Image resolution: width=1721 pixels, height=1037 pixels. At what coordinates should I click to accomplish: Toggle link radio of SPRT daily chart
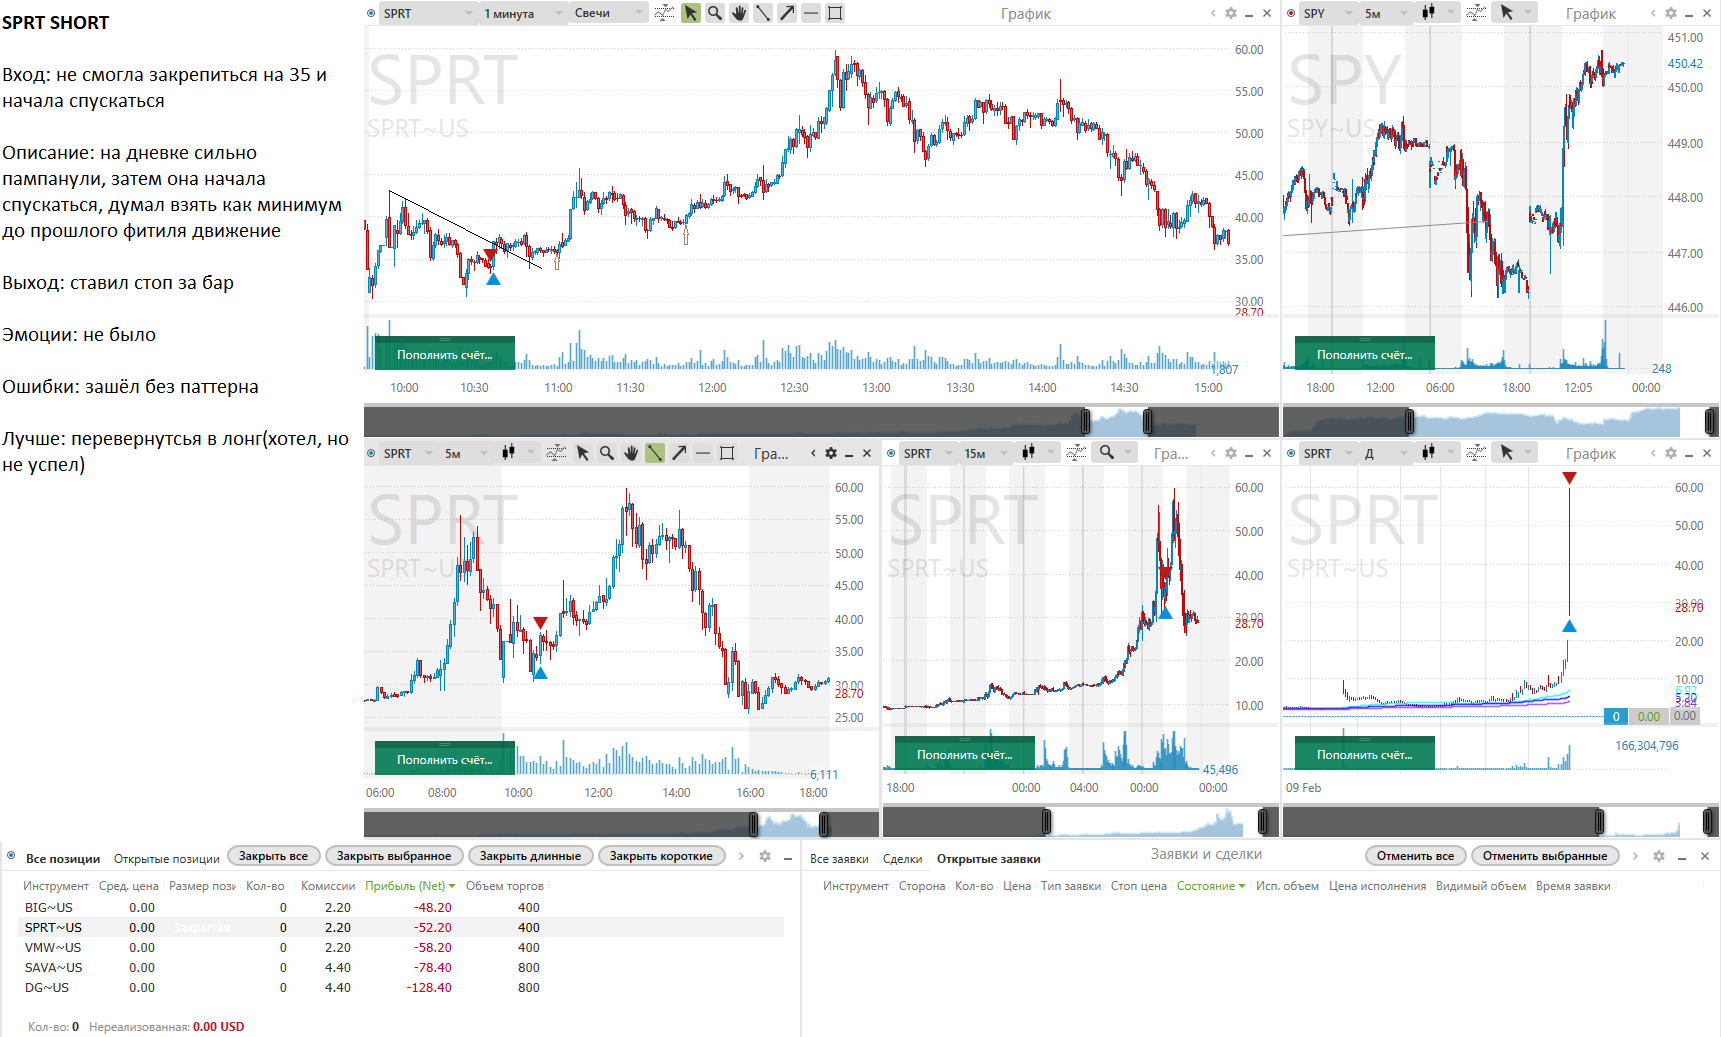pos(1292,453)
